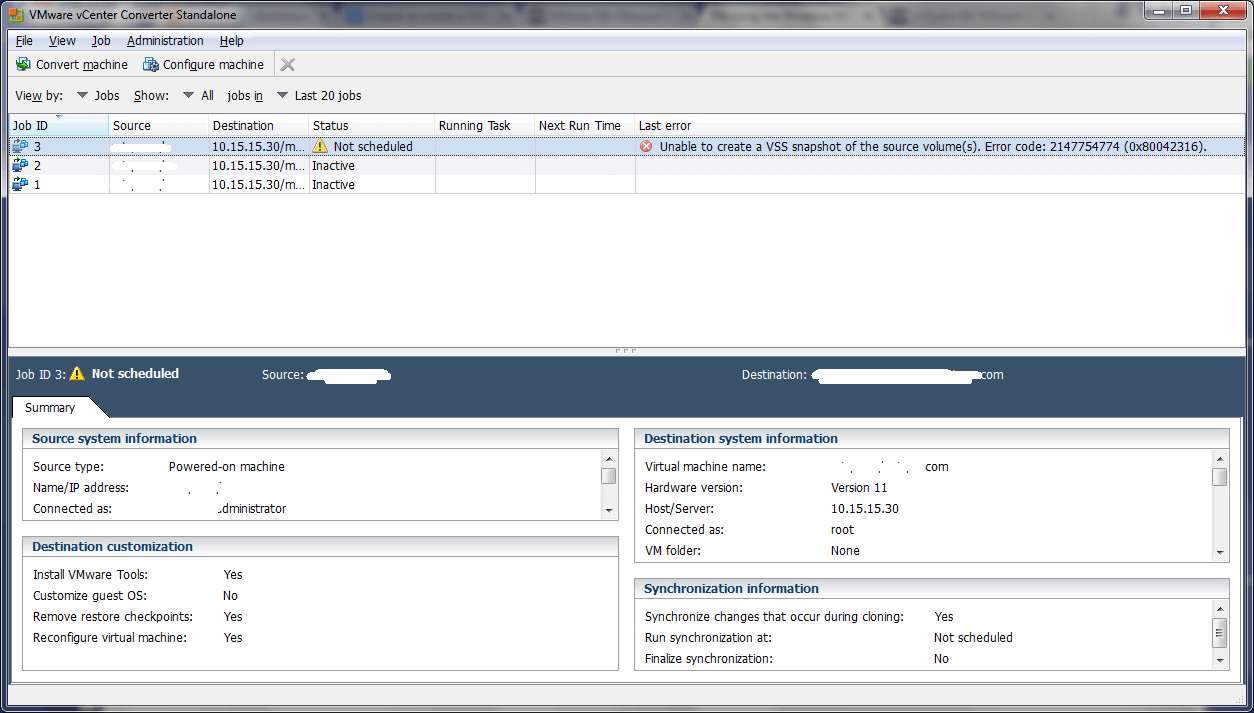The width and height of the screenshot is (1254, 713).
Task: Select the job icon for Job ID 3
Action: click(x=20, y=146)
